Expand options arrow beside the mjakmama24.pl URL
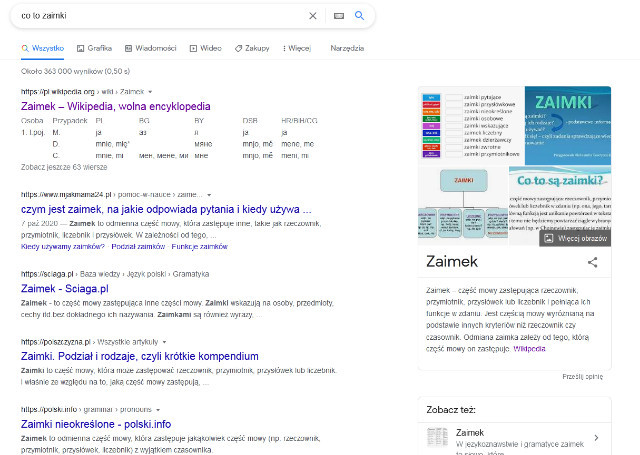The height and width of the screenshot is (455, 640). (x=210, y=193)
